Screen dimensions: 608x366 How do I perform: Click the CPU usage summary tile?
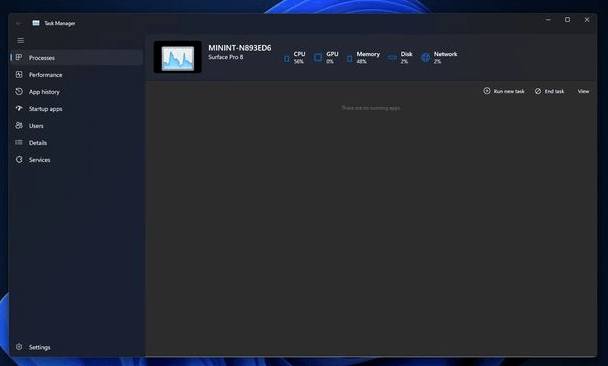point(295,57)
